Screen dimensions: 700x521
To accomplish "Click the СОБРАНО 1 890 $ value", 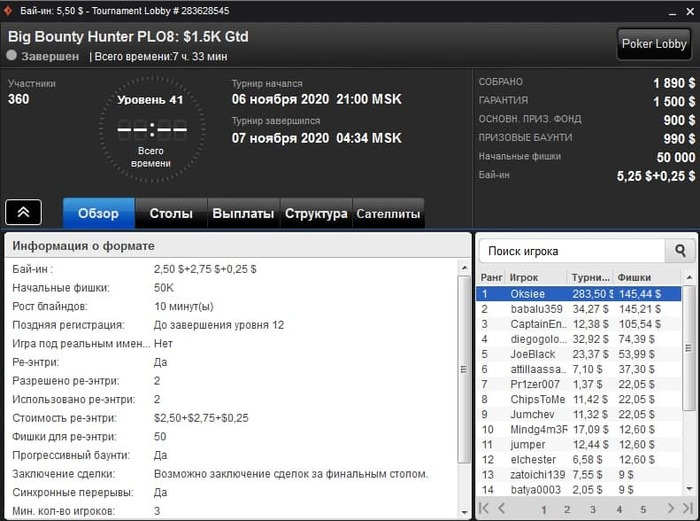I will 674,83.
